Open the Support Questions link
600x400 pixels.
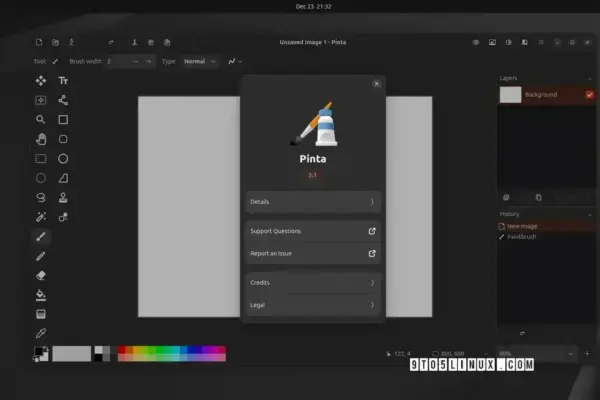click(x=313, y=231)
